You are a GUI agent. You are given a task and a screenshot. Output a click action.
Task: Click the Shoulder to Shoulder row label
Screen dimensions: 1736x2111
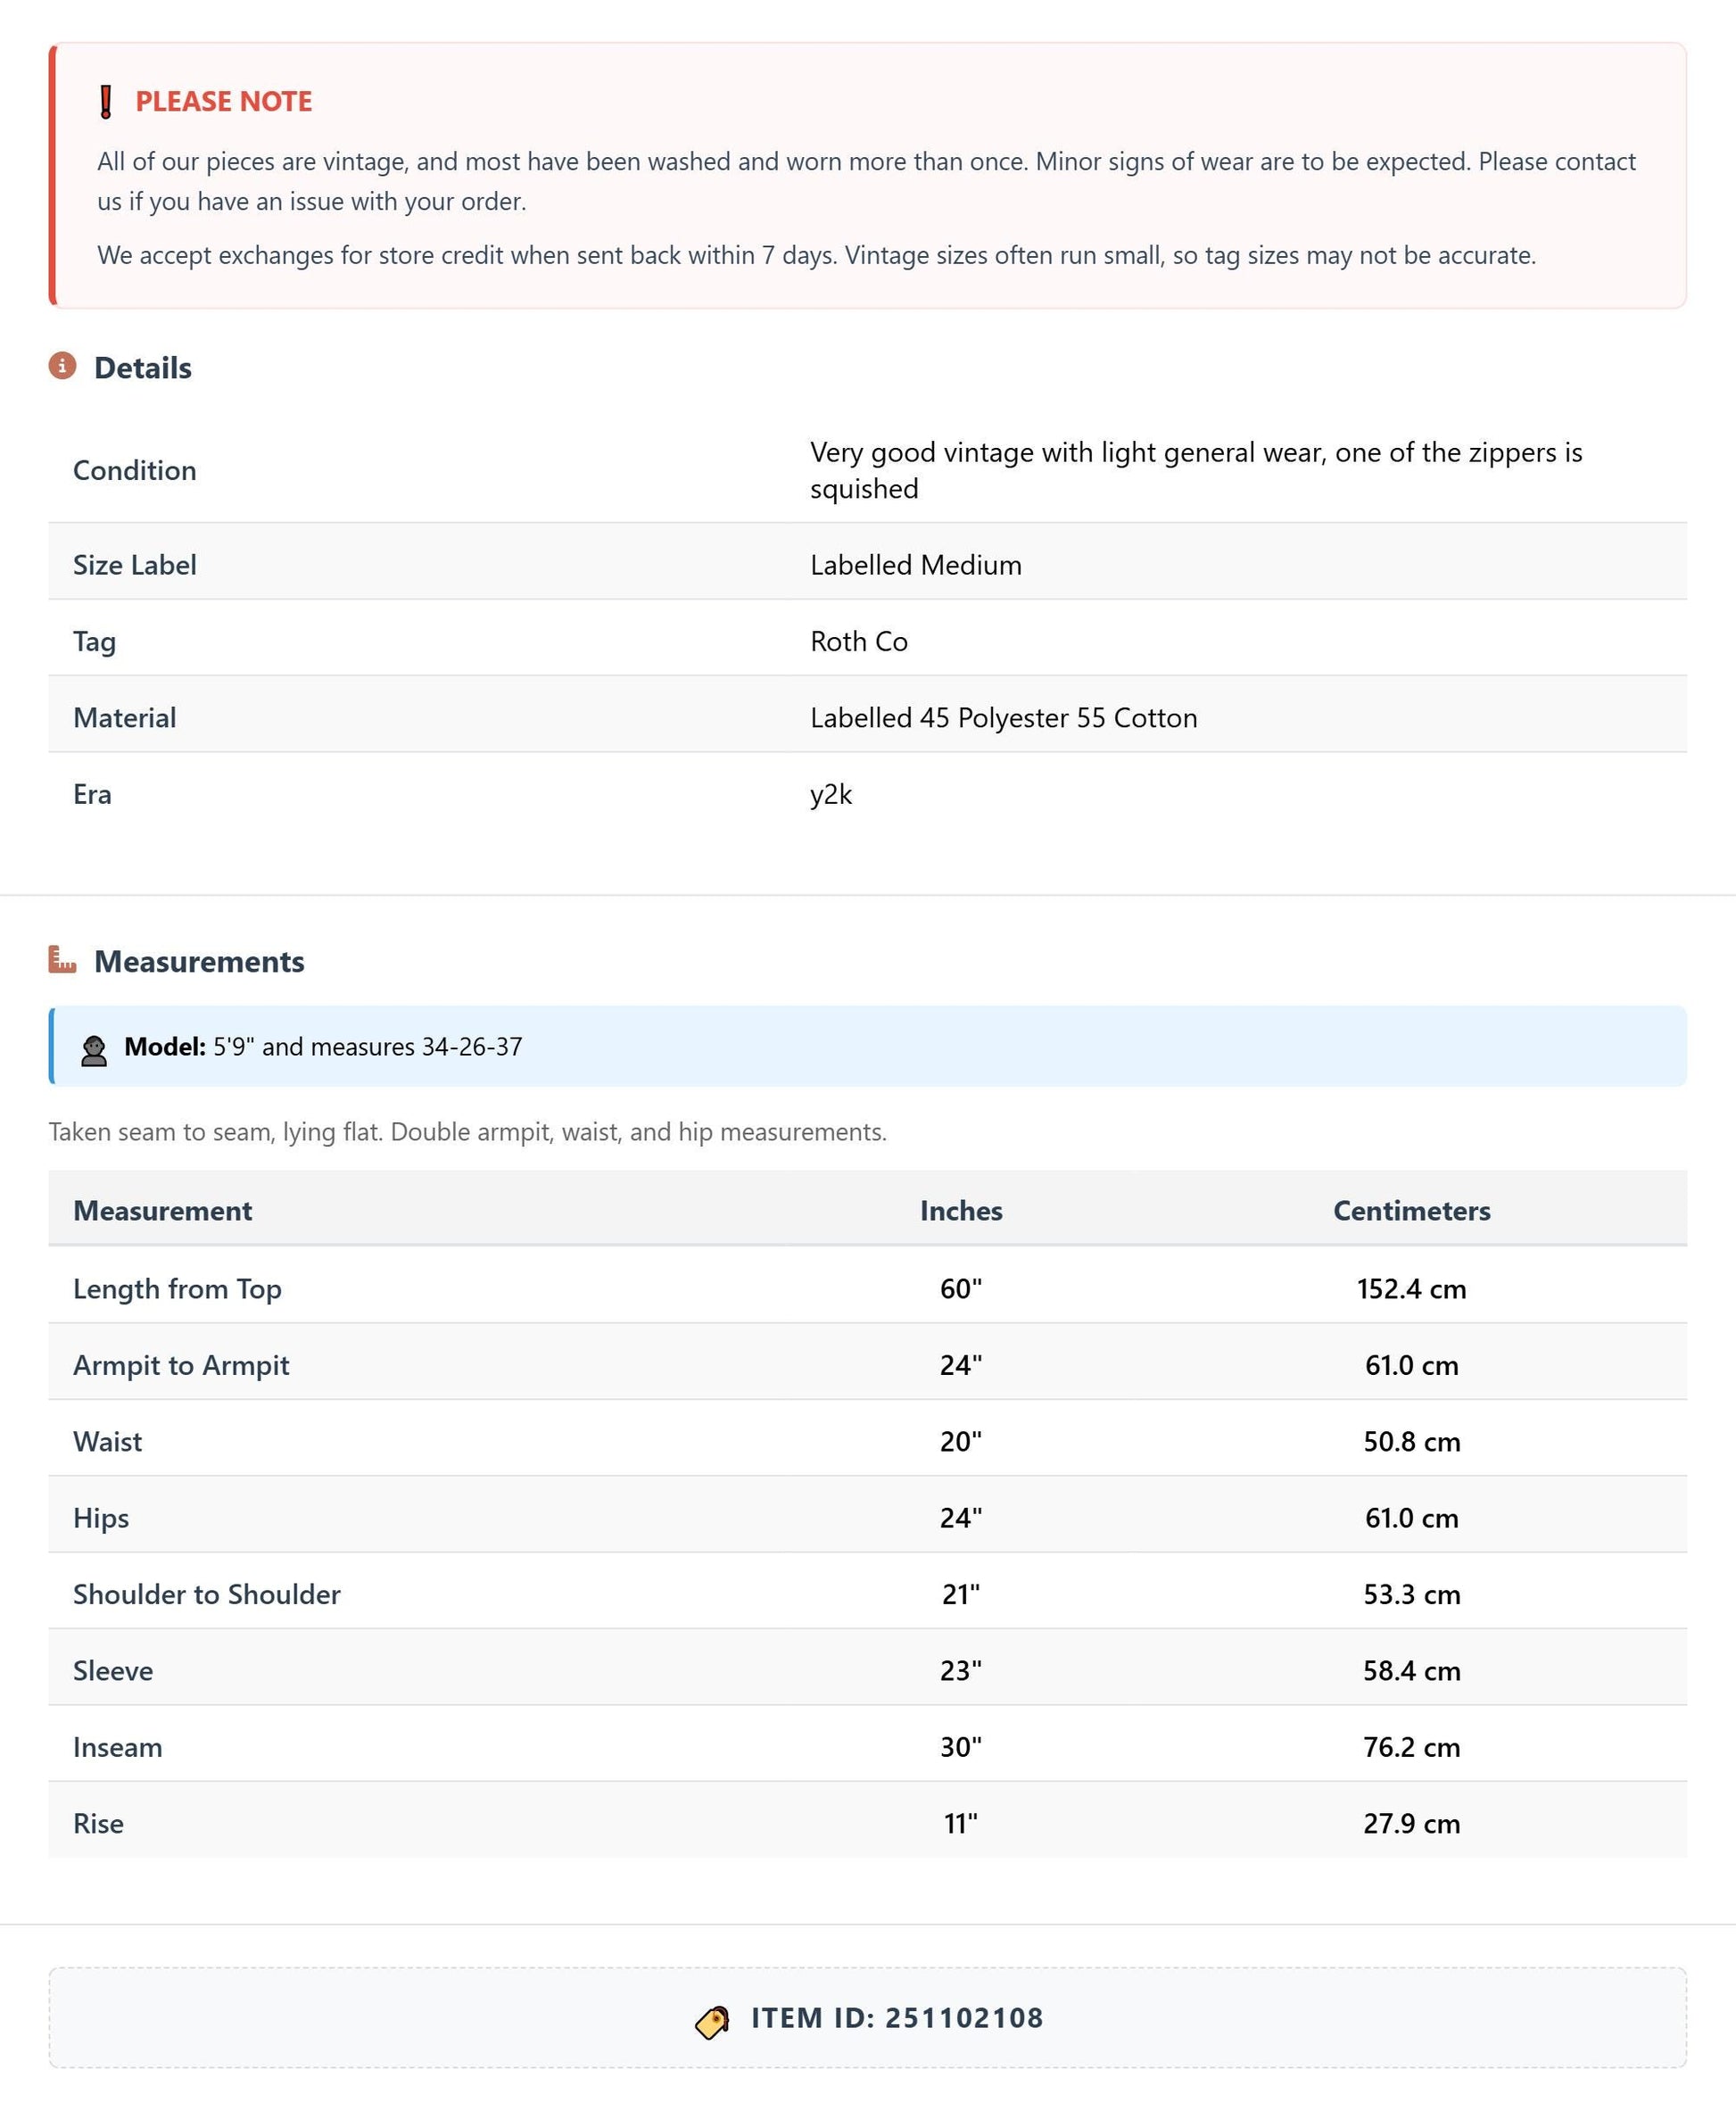[x=207, y=1593]
